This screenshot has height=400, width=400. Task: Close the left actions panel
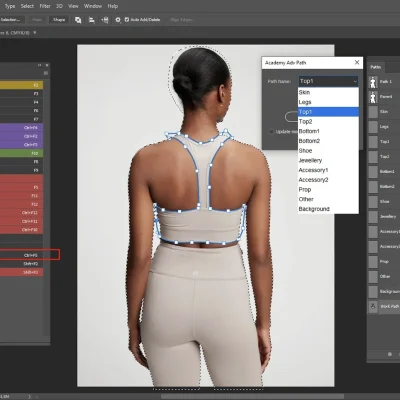[x=47, y=65]
